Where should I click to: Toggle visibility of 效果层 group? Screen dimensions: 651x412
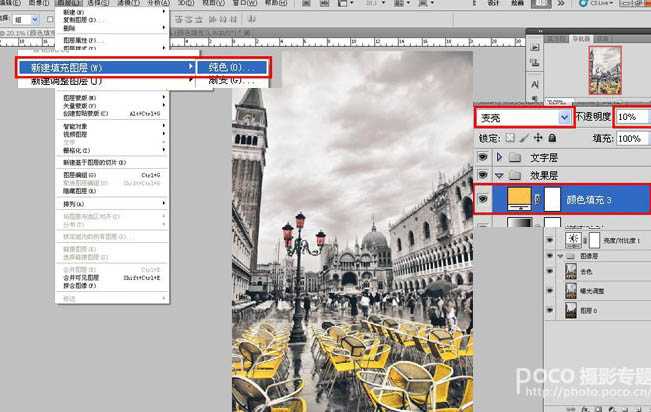(x=482, y=175)
